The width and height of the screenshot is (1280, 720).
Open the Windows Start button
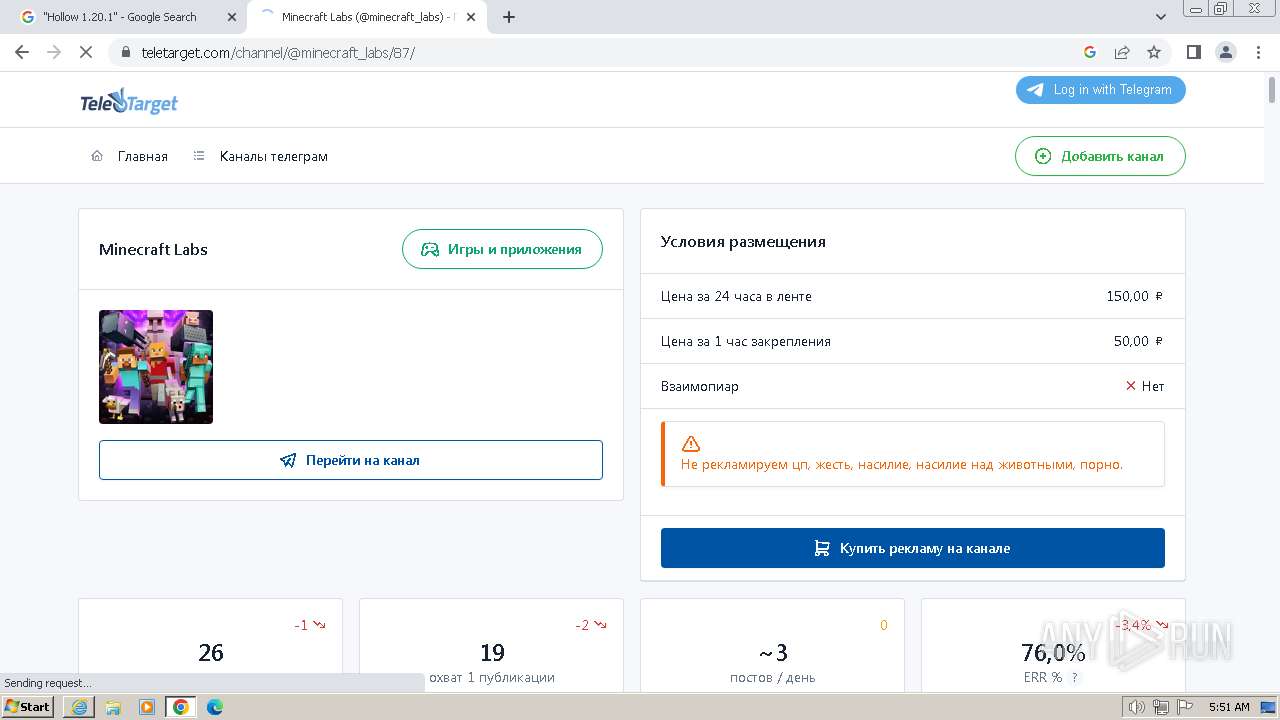(28, 706)
